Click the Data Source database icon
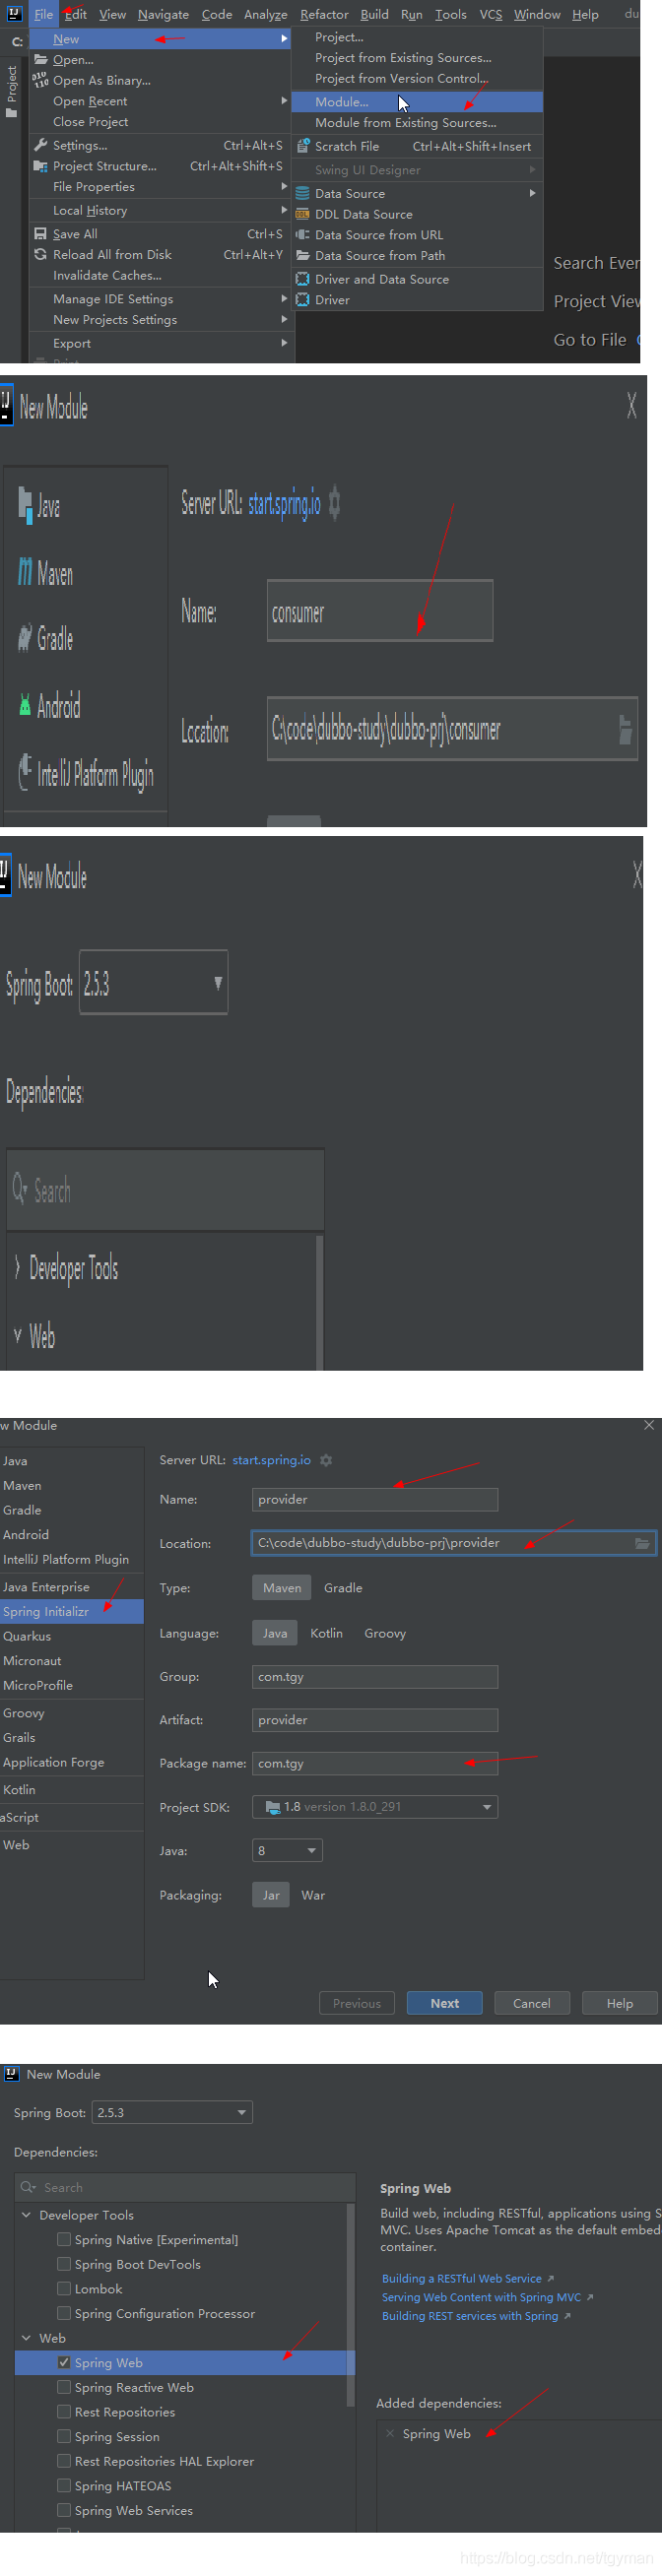The width and height of the screenshot is (662, 2576). click(x=302, y=193)
